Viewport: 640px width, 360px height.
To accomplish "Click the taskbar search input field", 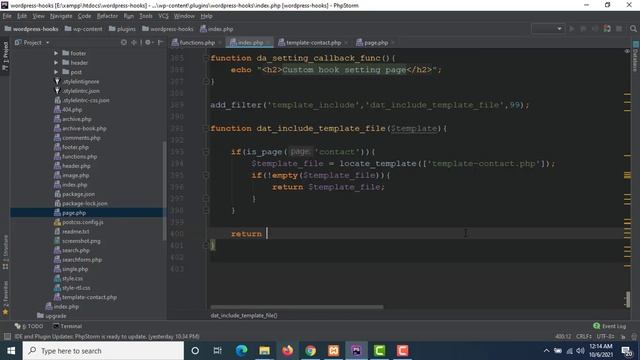I will (103, 351).
